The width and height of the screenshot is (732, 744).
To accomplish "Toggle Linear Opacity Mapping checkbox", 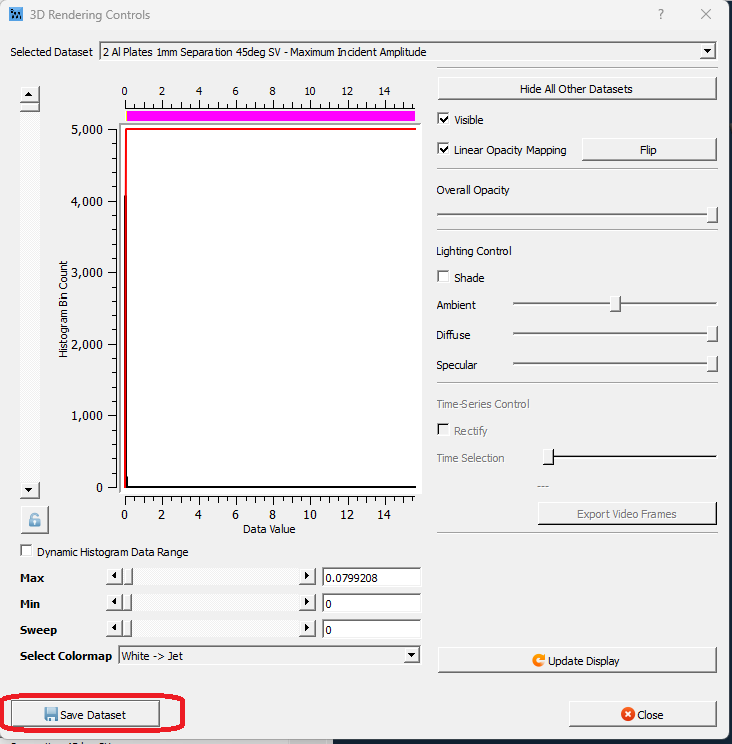I will (x=444, y=150).
